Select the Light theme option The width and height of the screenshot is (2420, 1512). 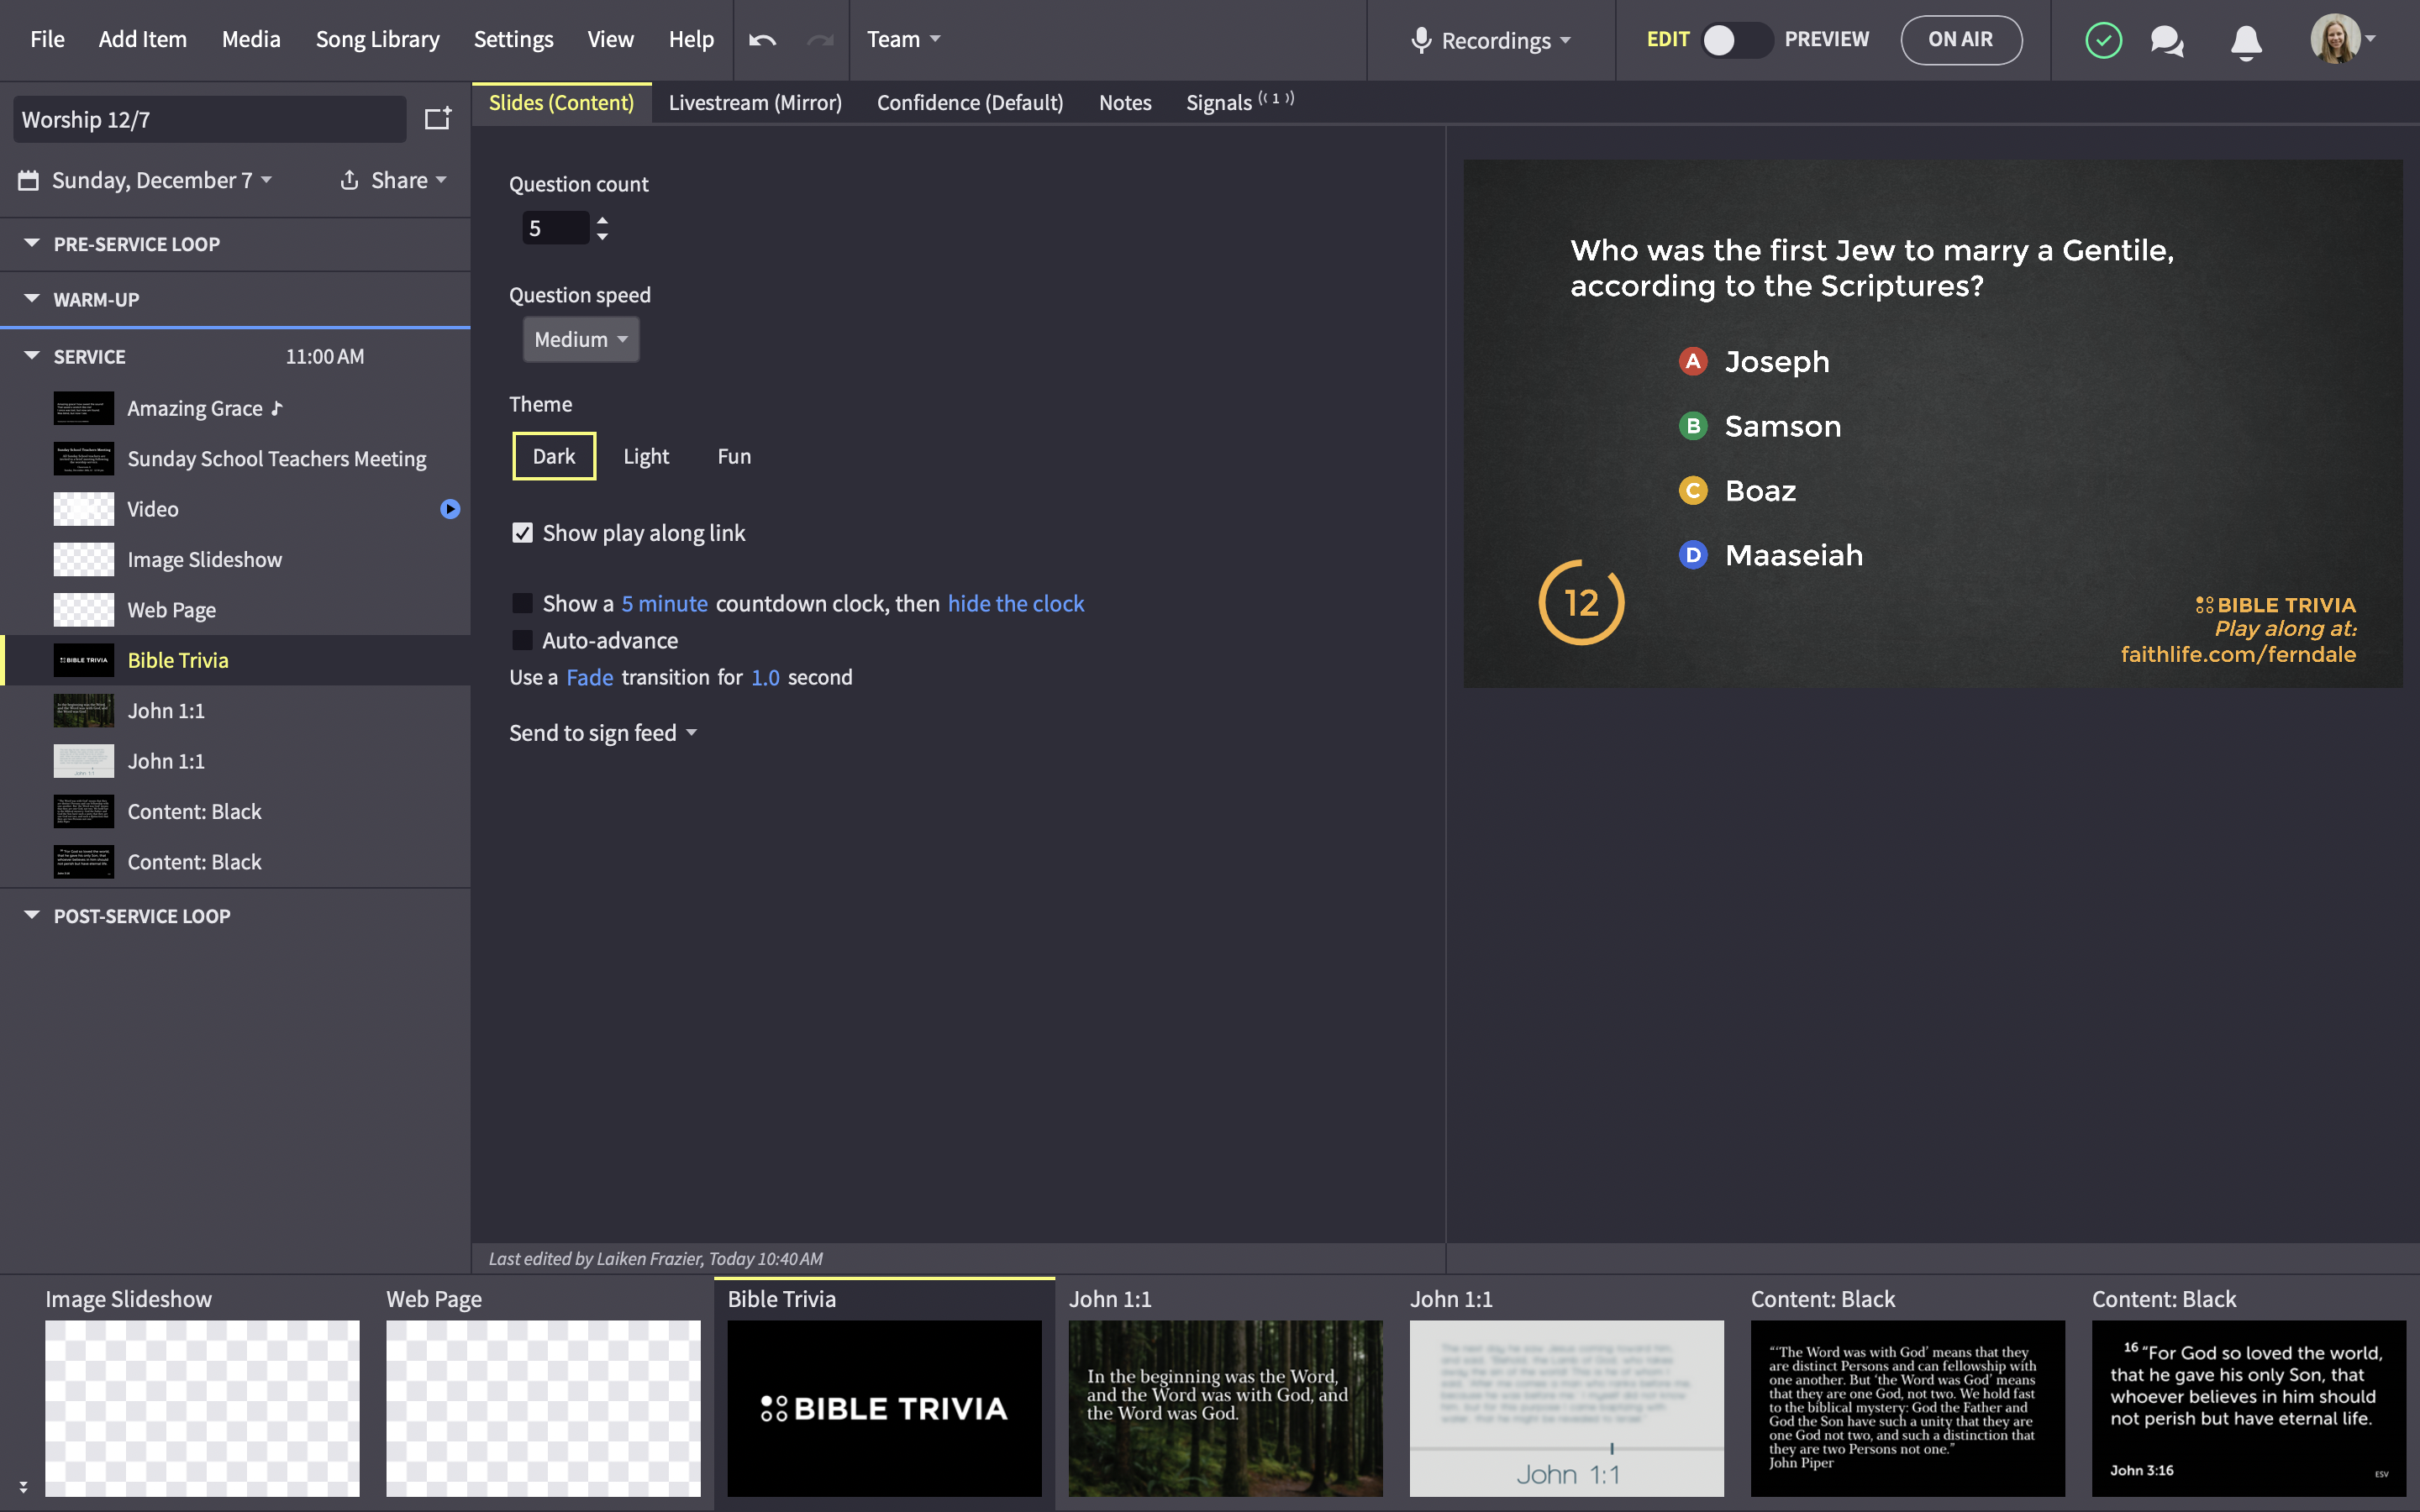(x=646, y=456)
